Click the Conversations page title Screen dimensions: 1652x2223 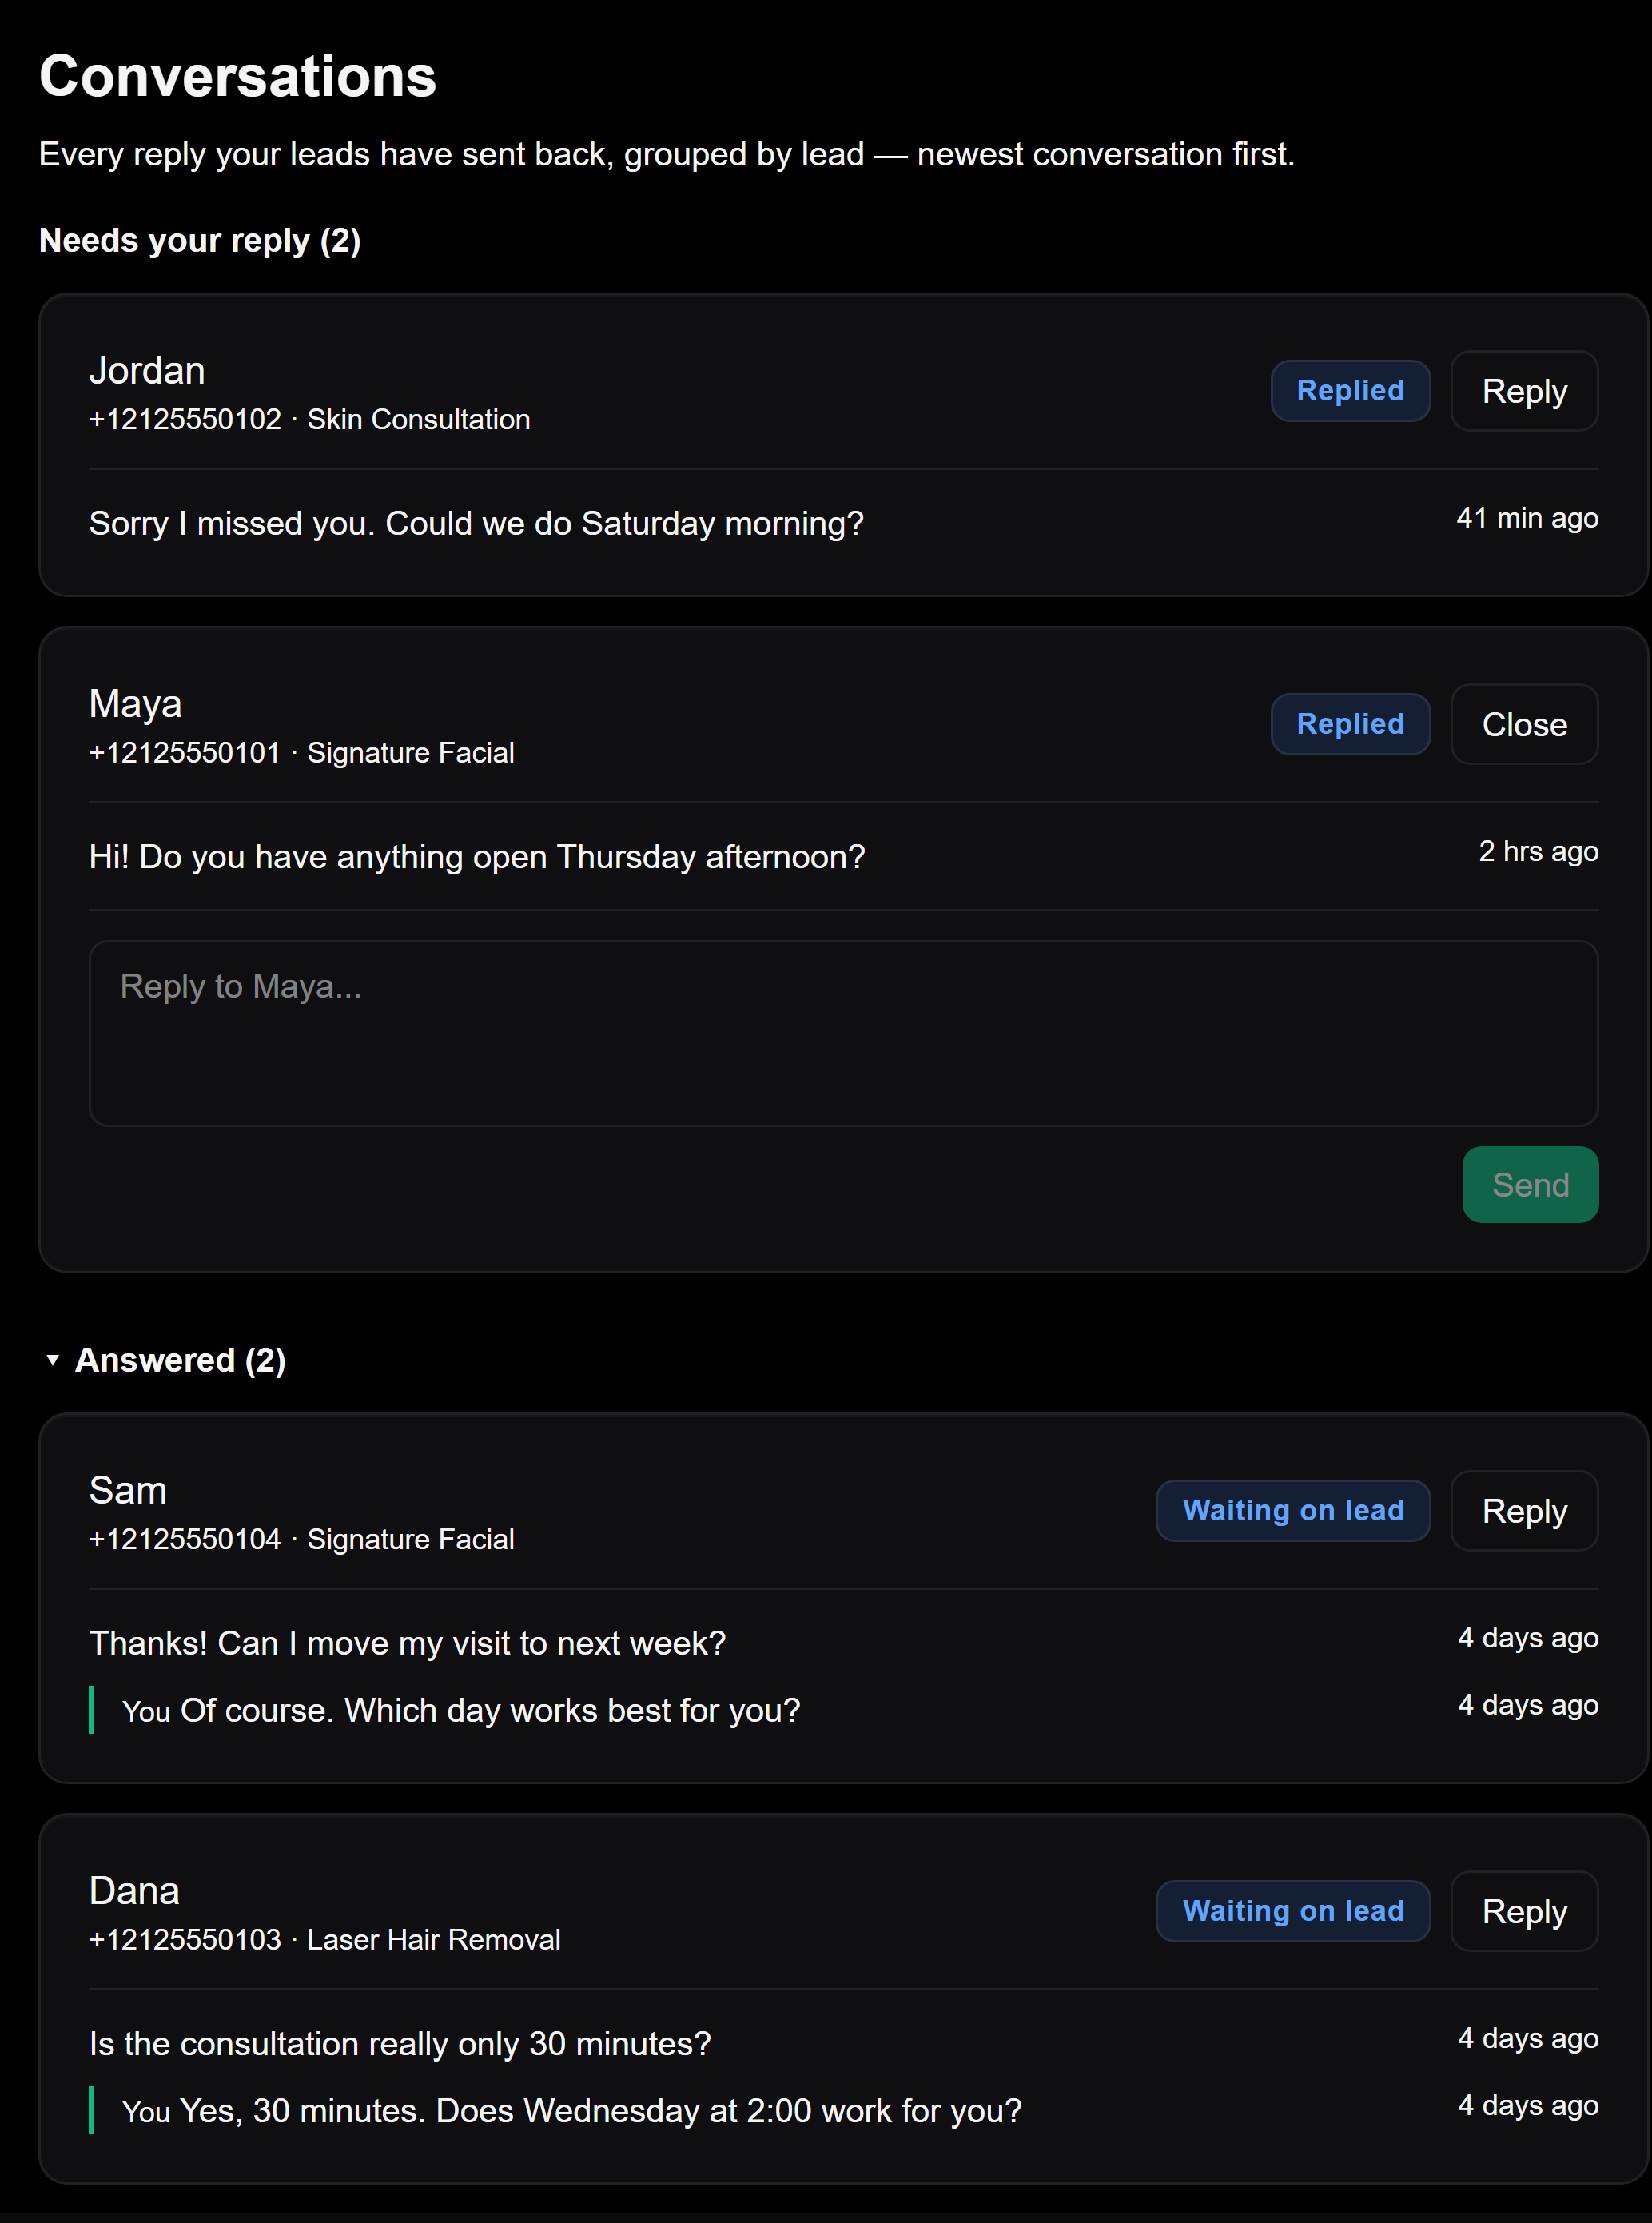click(238, 76)
